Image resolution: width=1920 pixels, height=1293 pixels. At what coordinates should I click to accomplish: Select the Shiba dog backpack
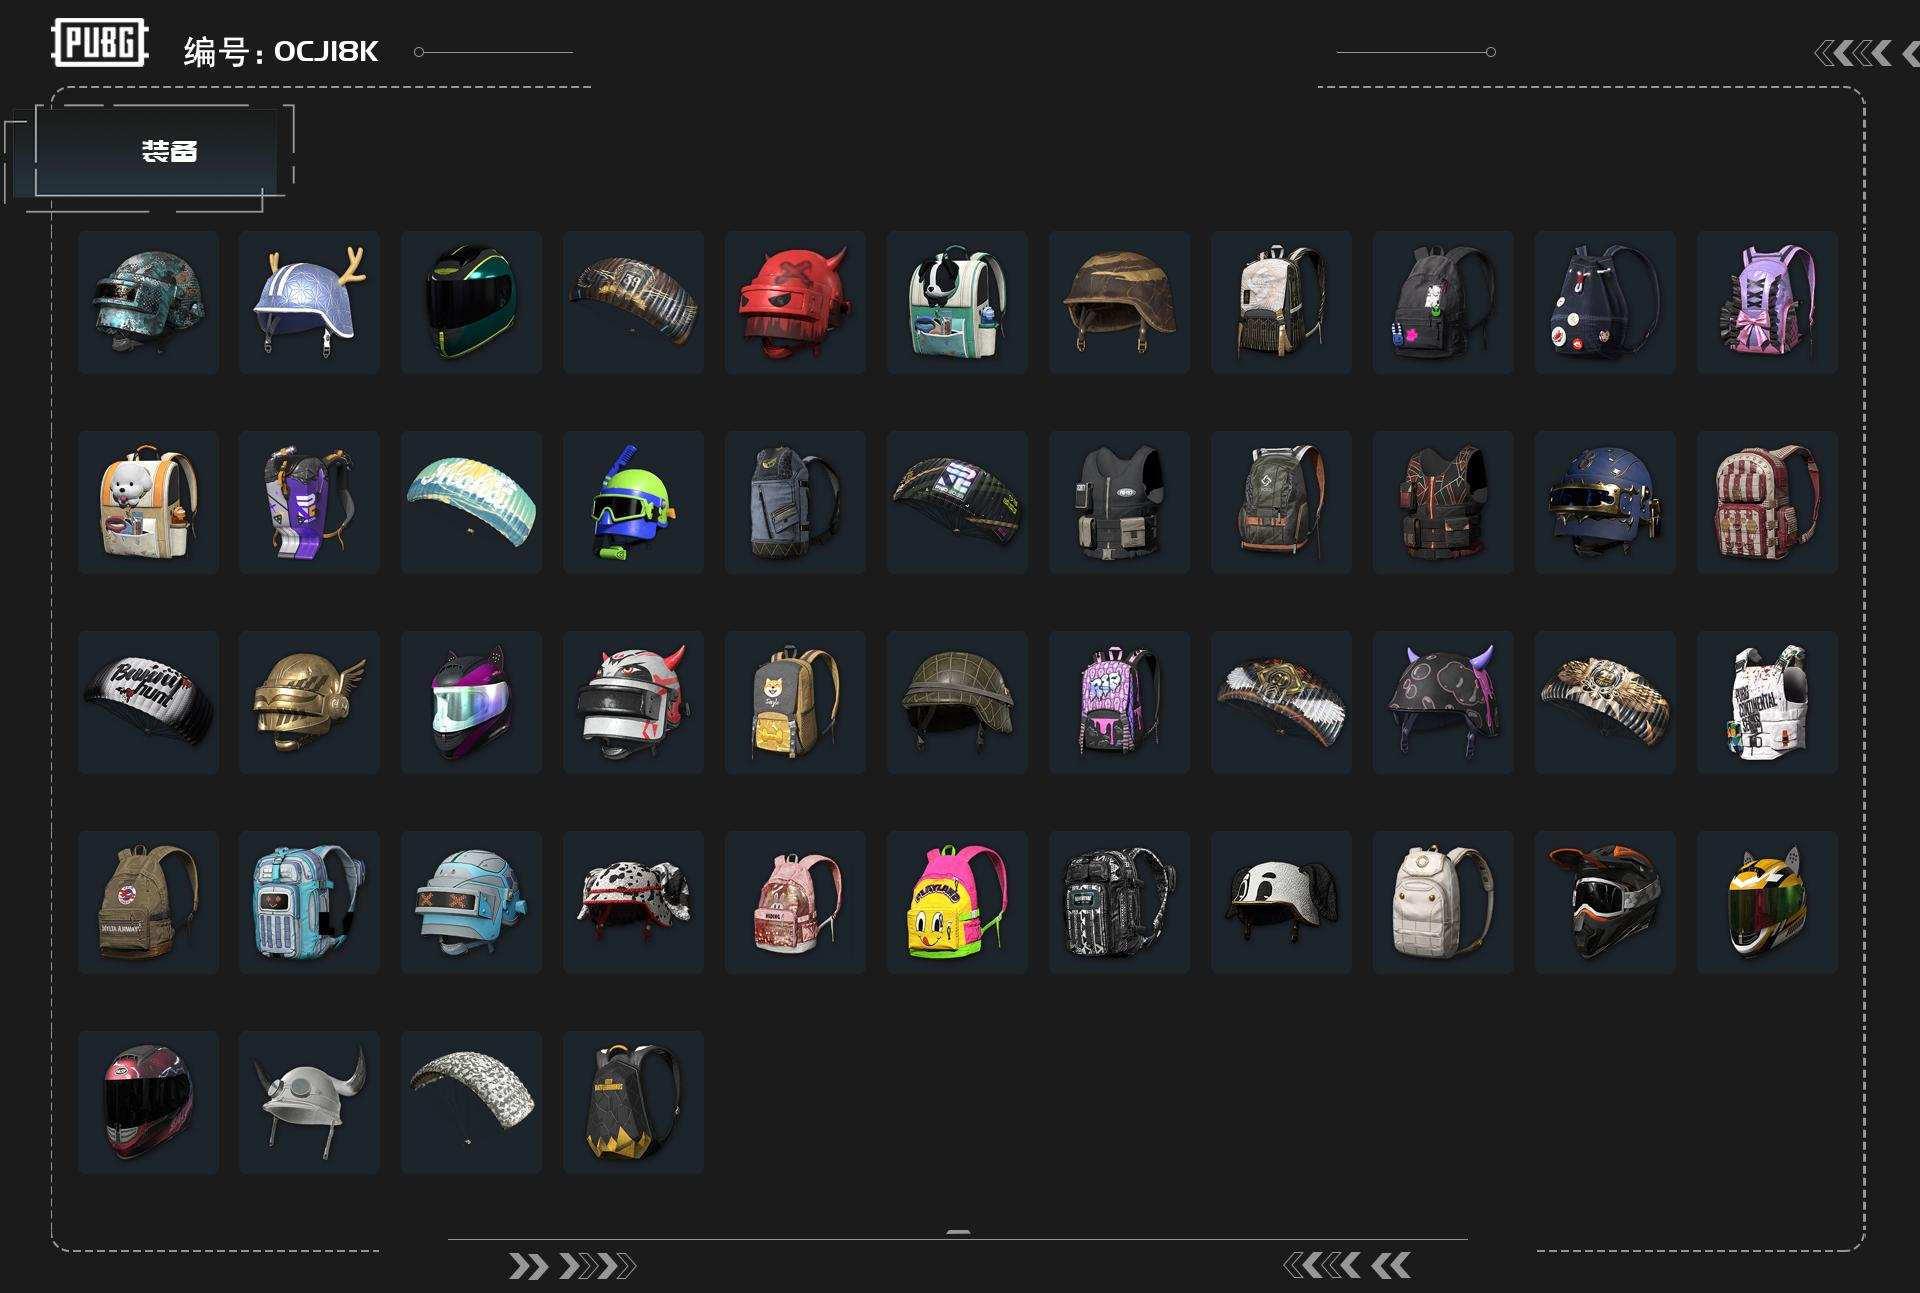(795, 702)
